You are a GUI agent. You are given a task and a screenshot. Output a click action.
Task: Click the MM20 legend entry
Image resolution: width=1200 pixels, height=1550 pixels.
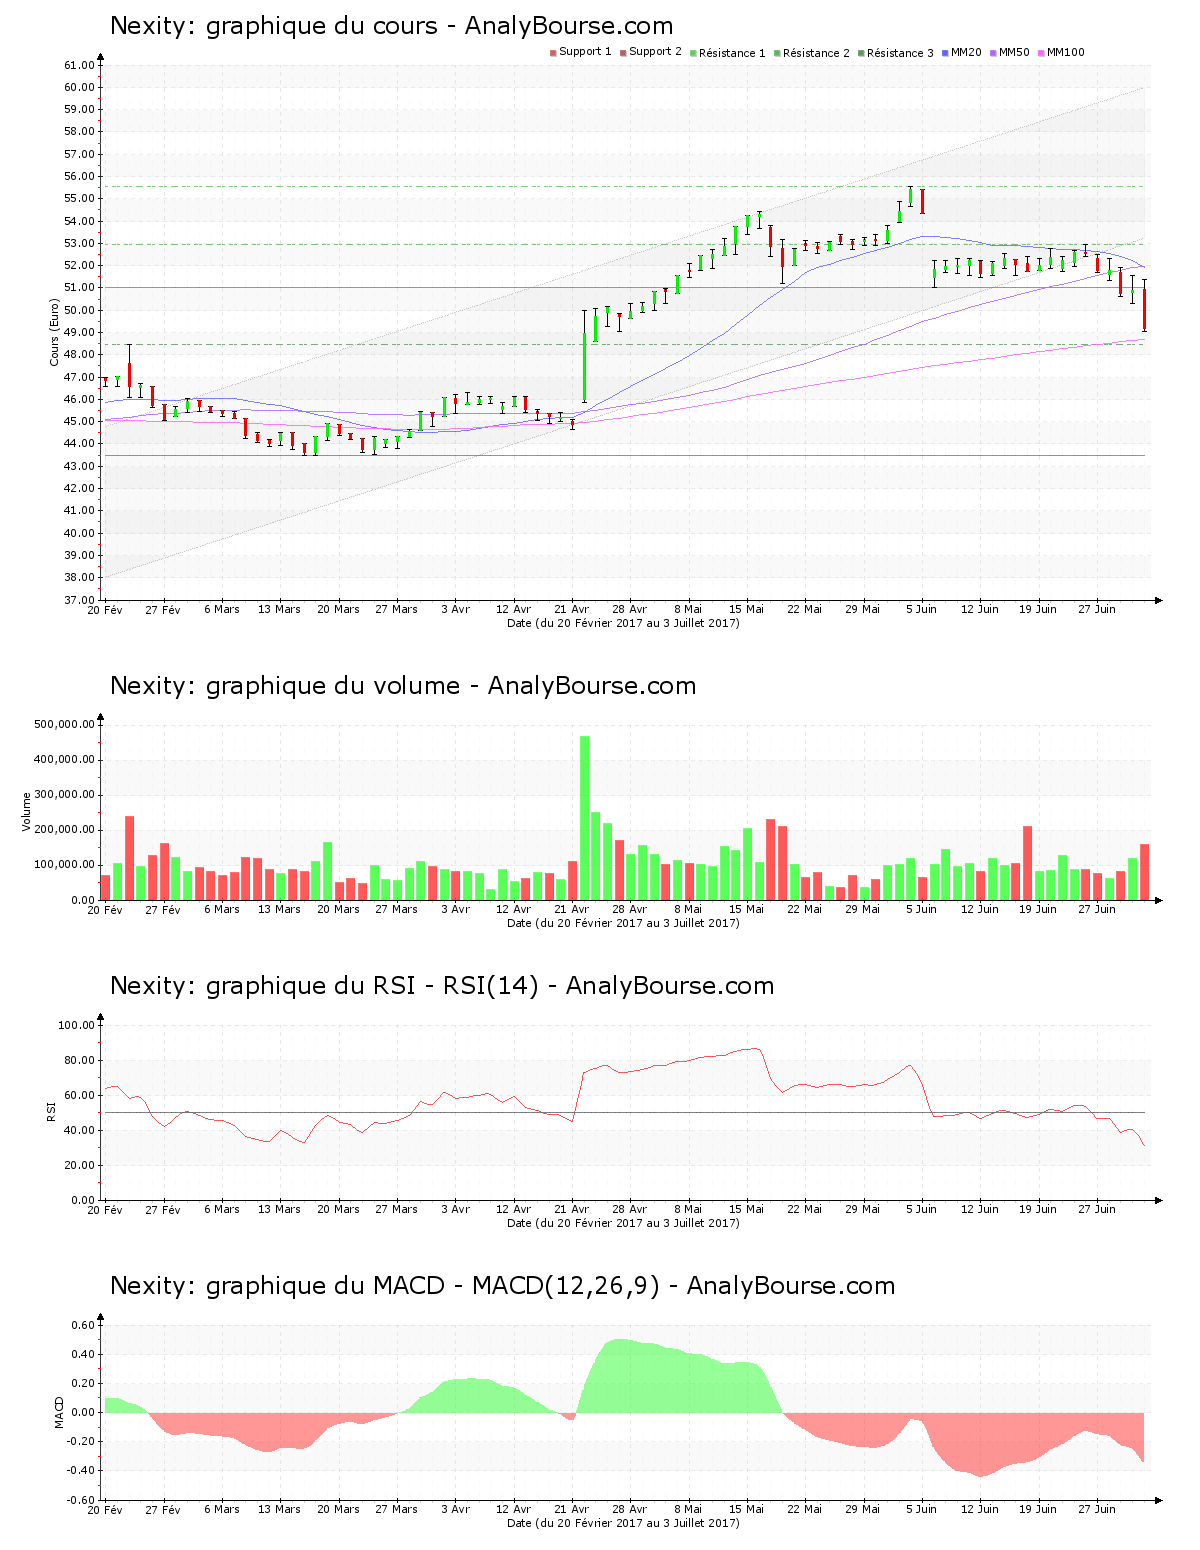(961, 52)
